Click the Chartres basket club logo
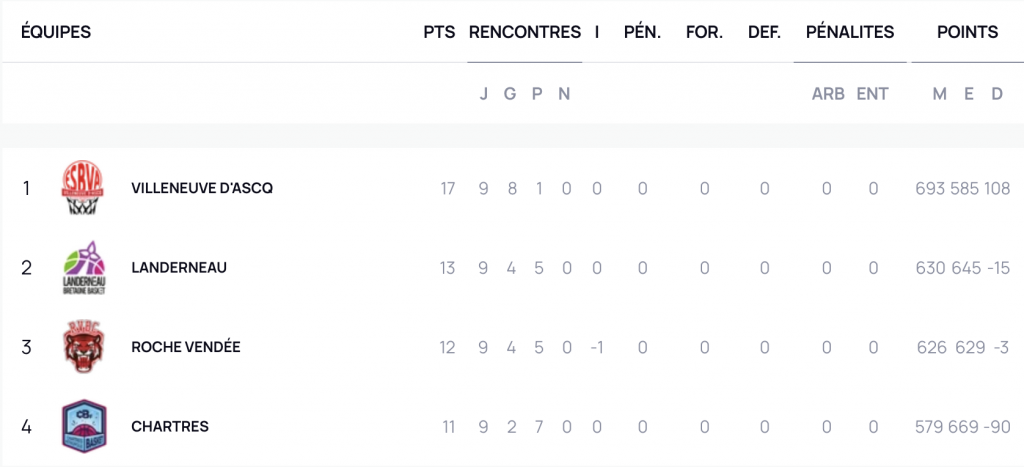The height and width of the screenshot is (467, 1024). tap(84, 427)
